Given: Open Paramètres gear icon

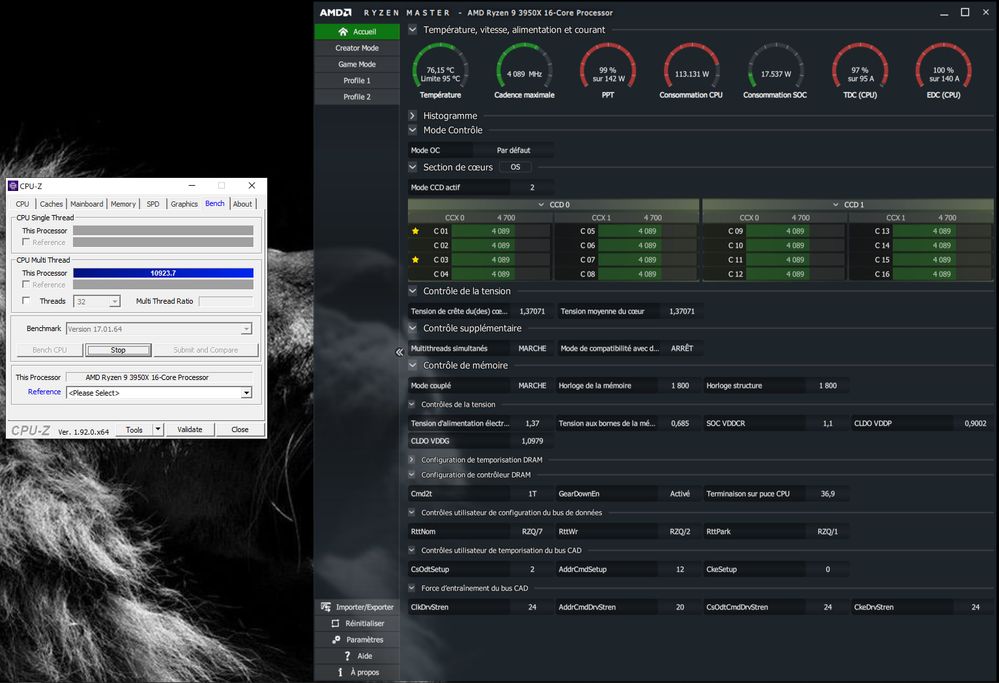Looking at the screenshot, I should pos(336,640).
